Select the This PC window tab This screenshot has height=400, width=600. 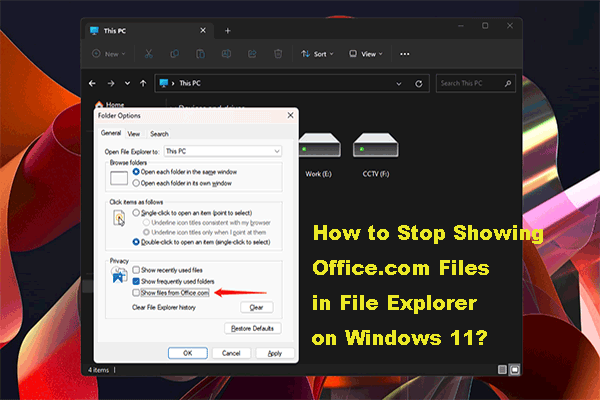tap(149, 31)
